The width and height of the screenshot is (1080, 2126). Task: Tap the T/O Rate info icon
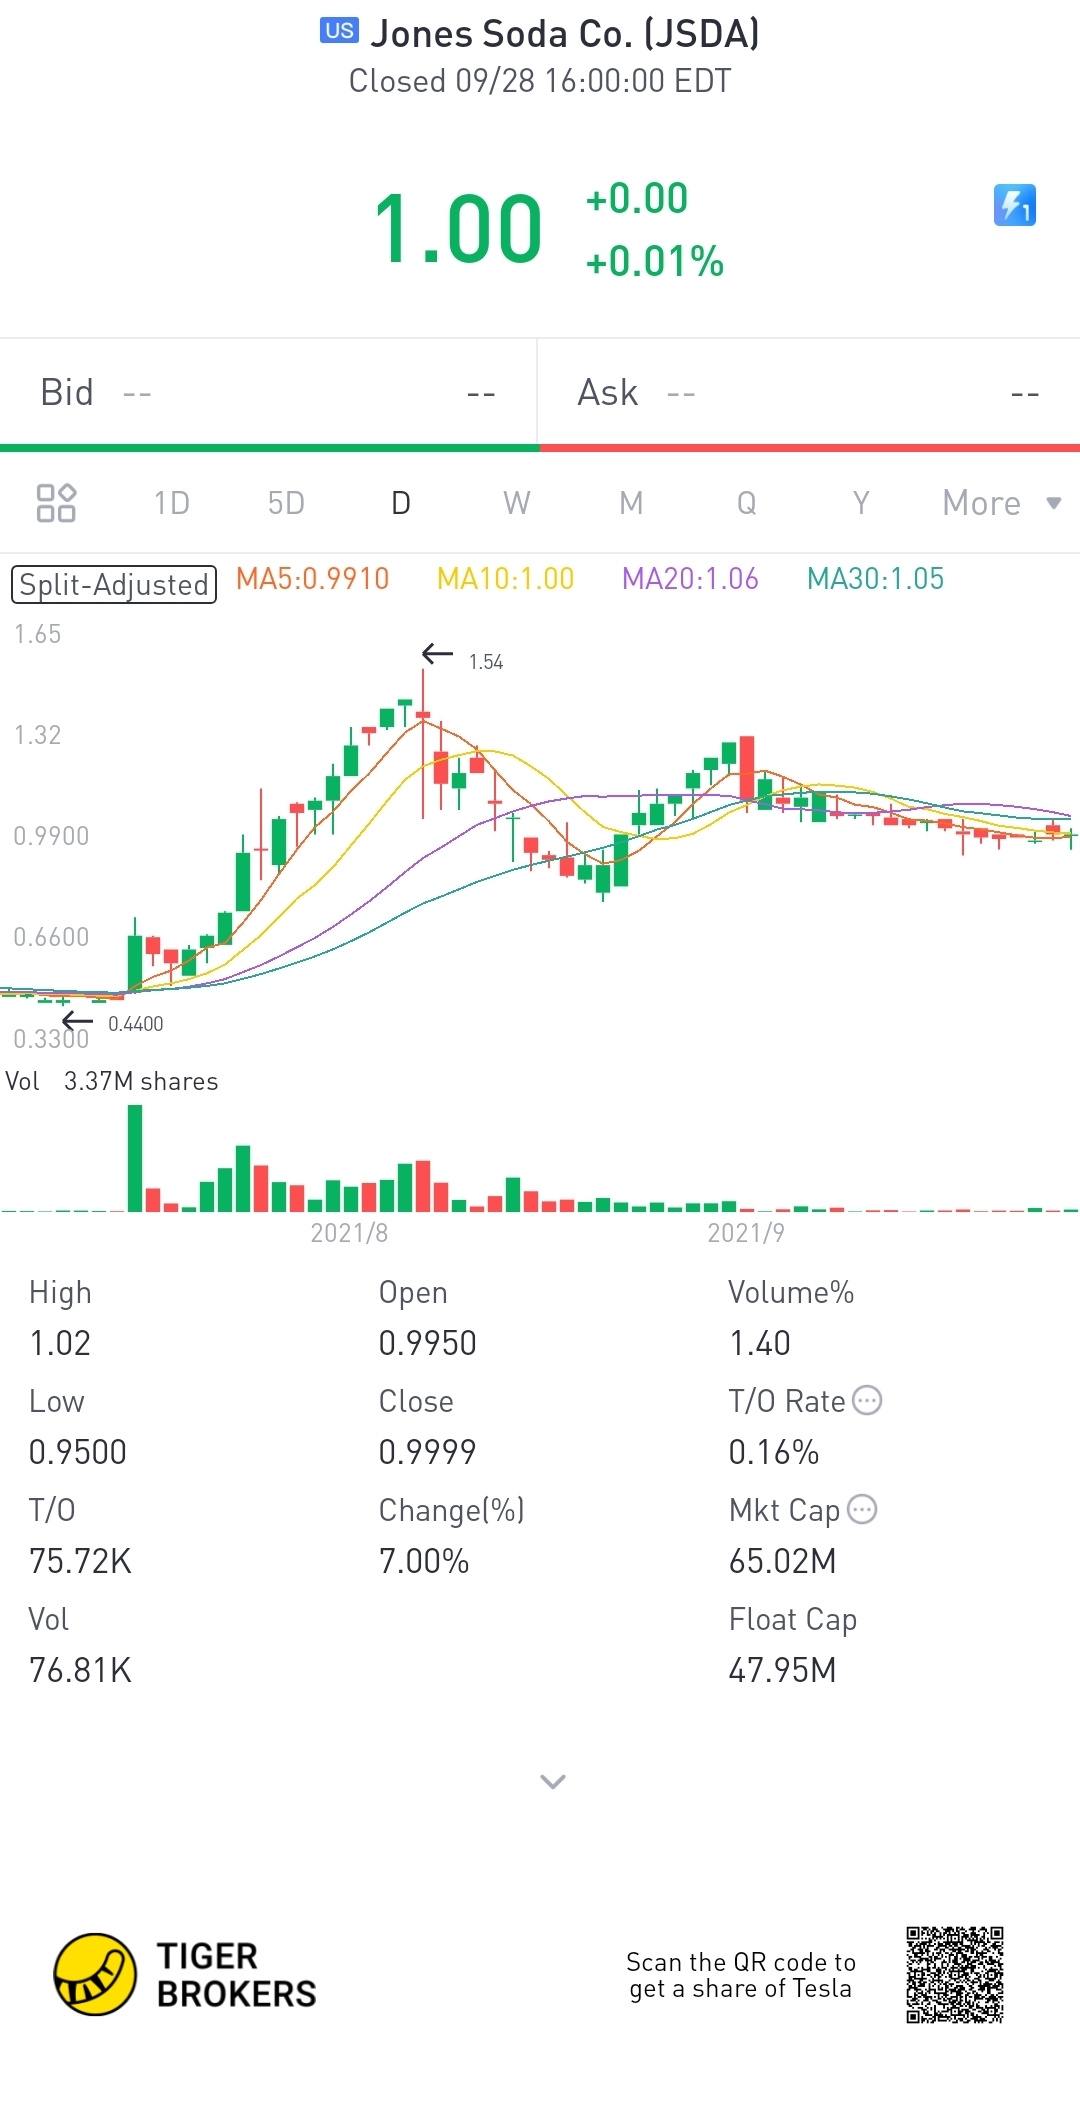pos(867,1400)
